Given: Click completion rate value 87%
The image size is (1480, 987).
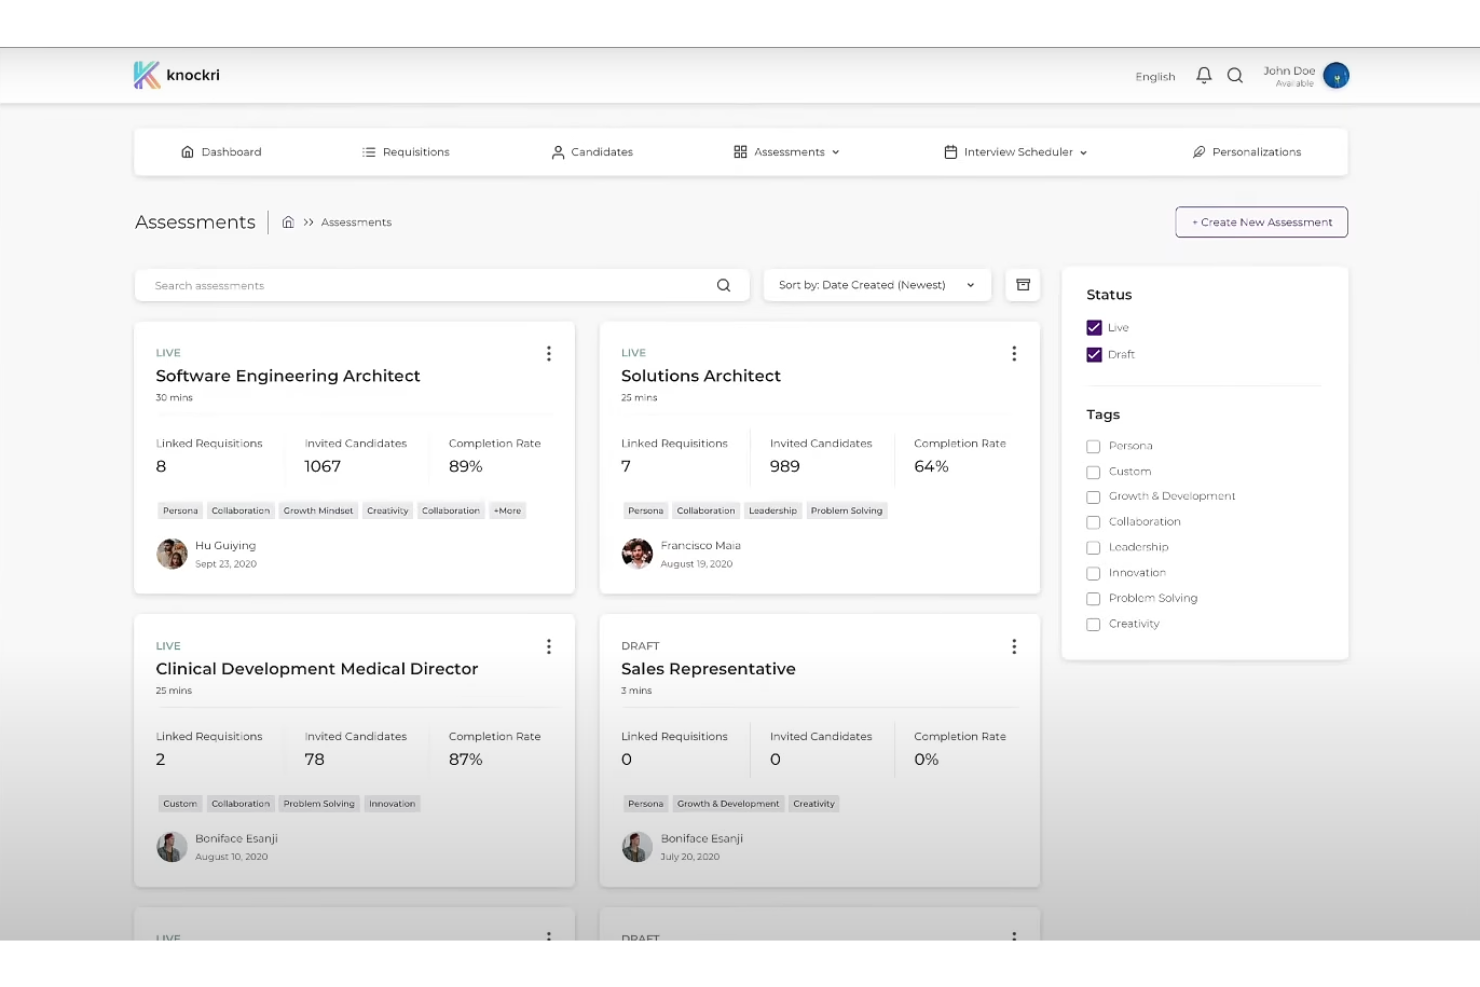Looking at the screenshot, I should [x=466, y=759].
